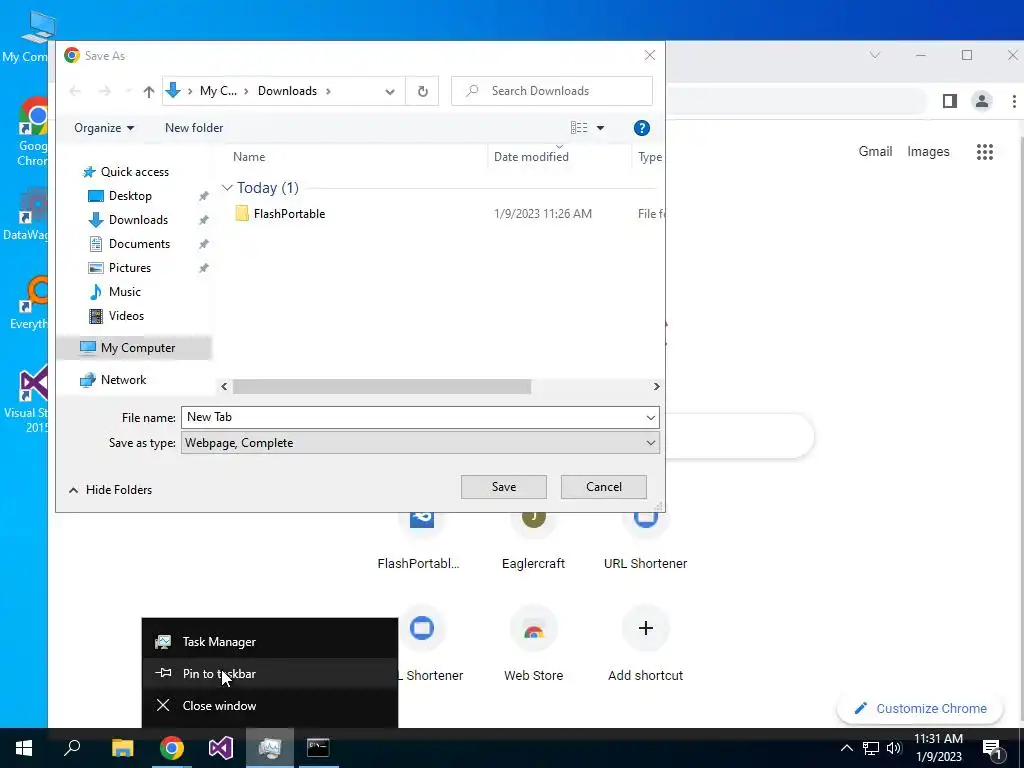Choose Pin to taskbar in jump list
Viewport: 1024px width, 768px height.
click(x=270, y=674)
